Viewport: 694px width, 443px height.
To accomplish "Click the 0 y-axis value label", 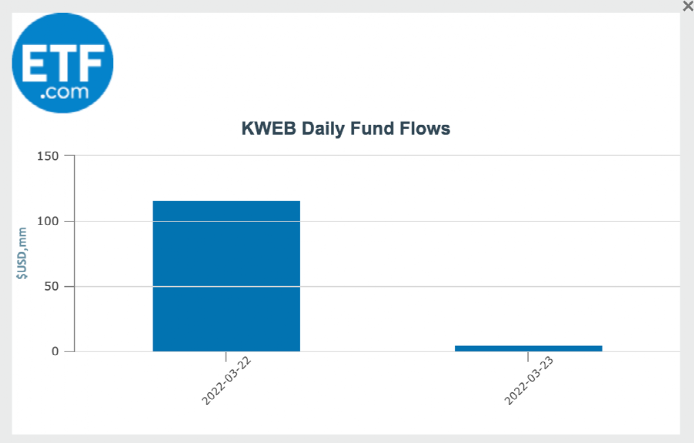I will (55, 351).
